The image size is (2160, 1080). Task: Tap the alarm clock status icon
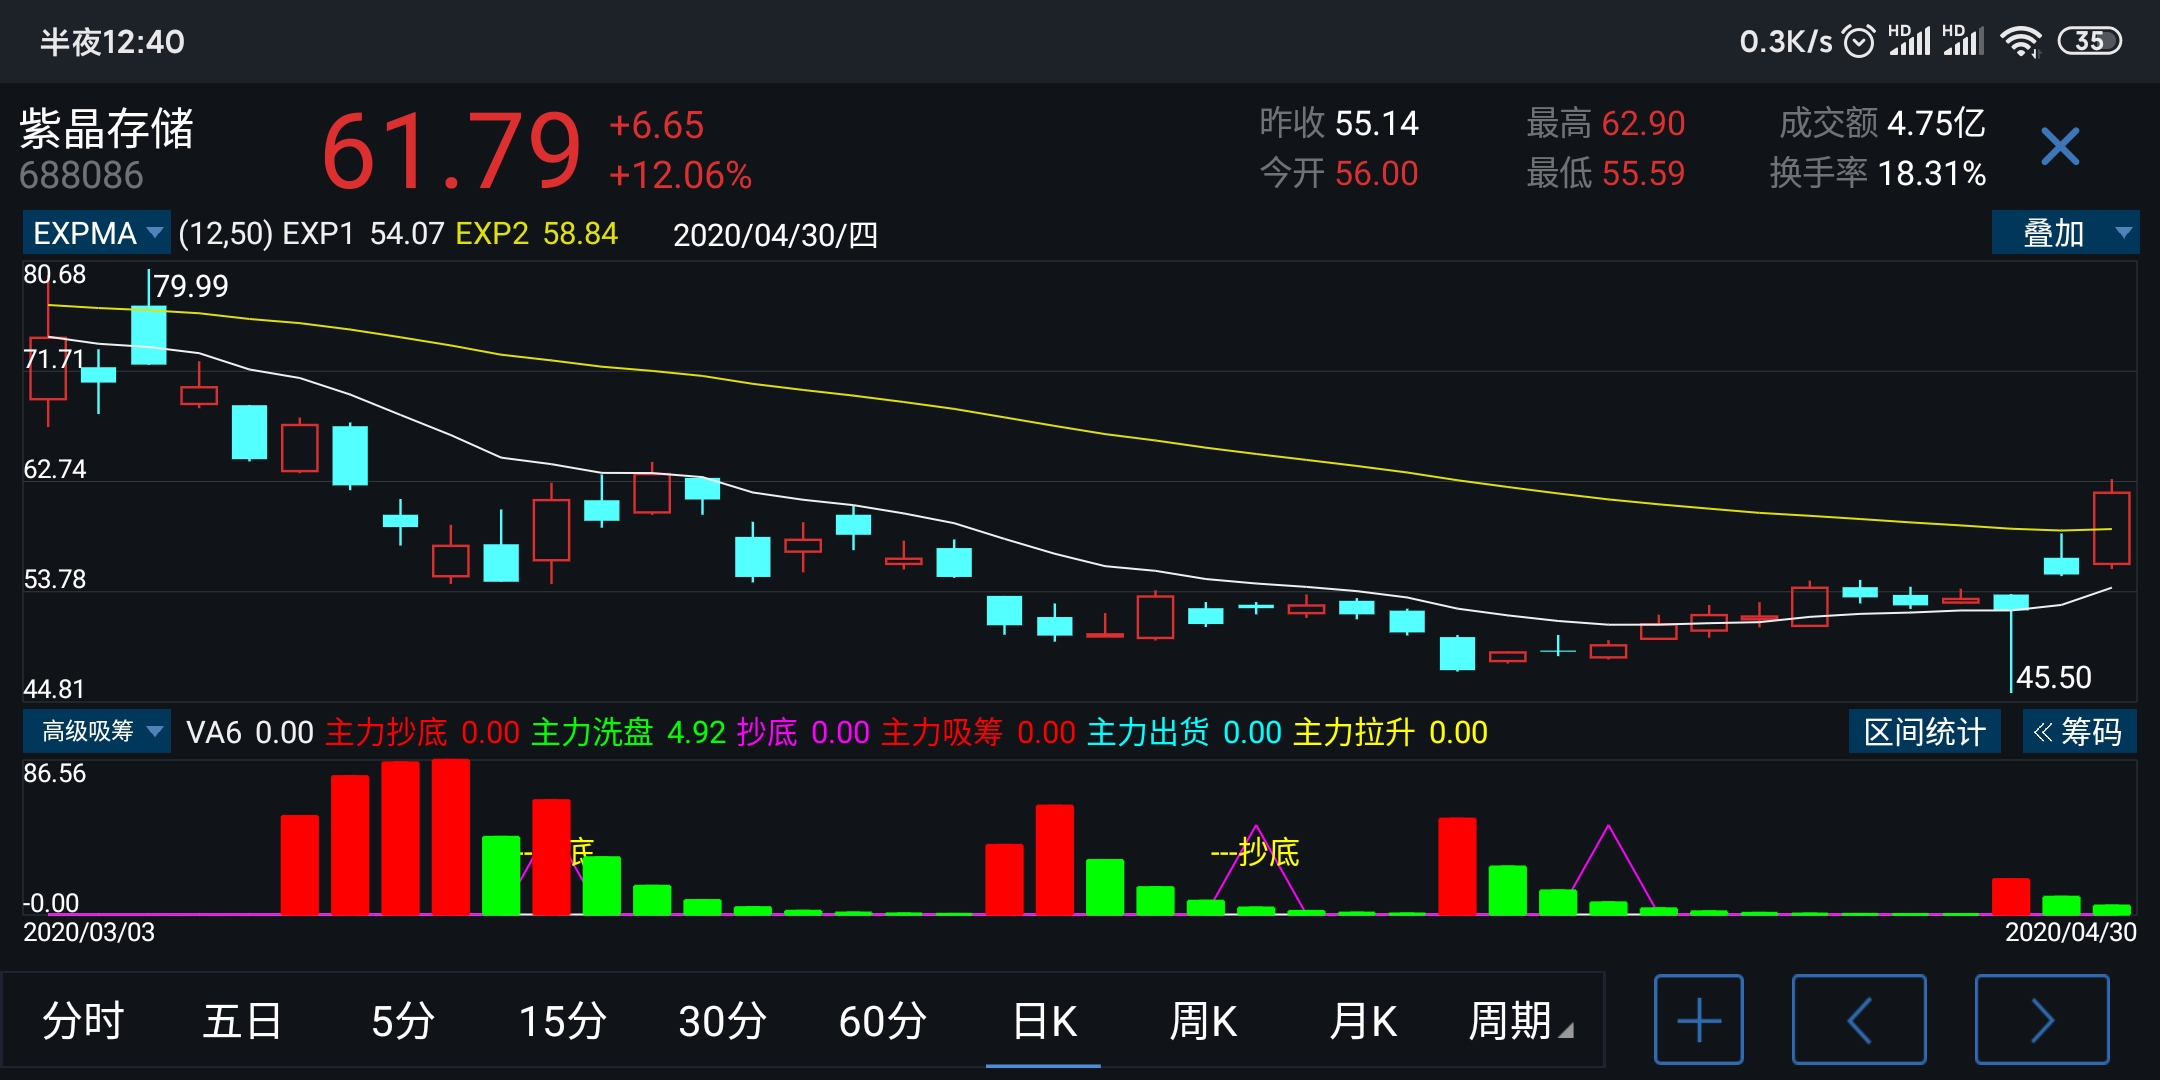pyautogui.click(x=1858, y=41)
